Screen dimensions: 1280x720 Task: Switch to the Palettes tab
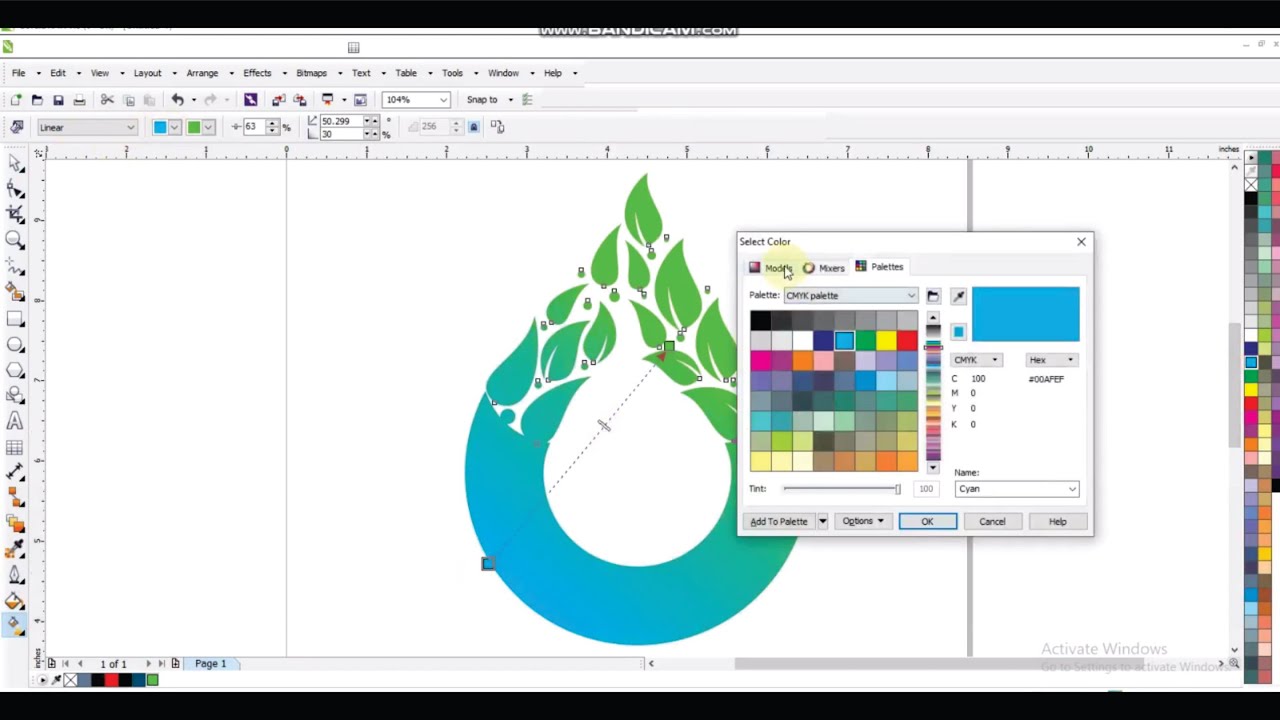880,267
